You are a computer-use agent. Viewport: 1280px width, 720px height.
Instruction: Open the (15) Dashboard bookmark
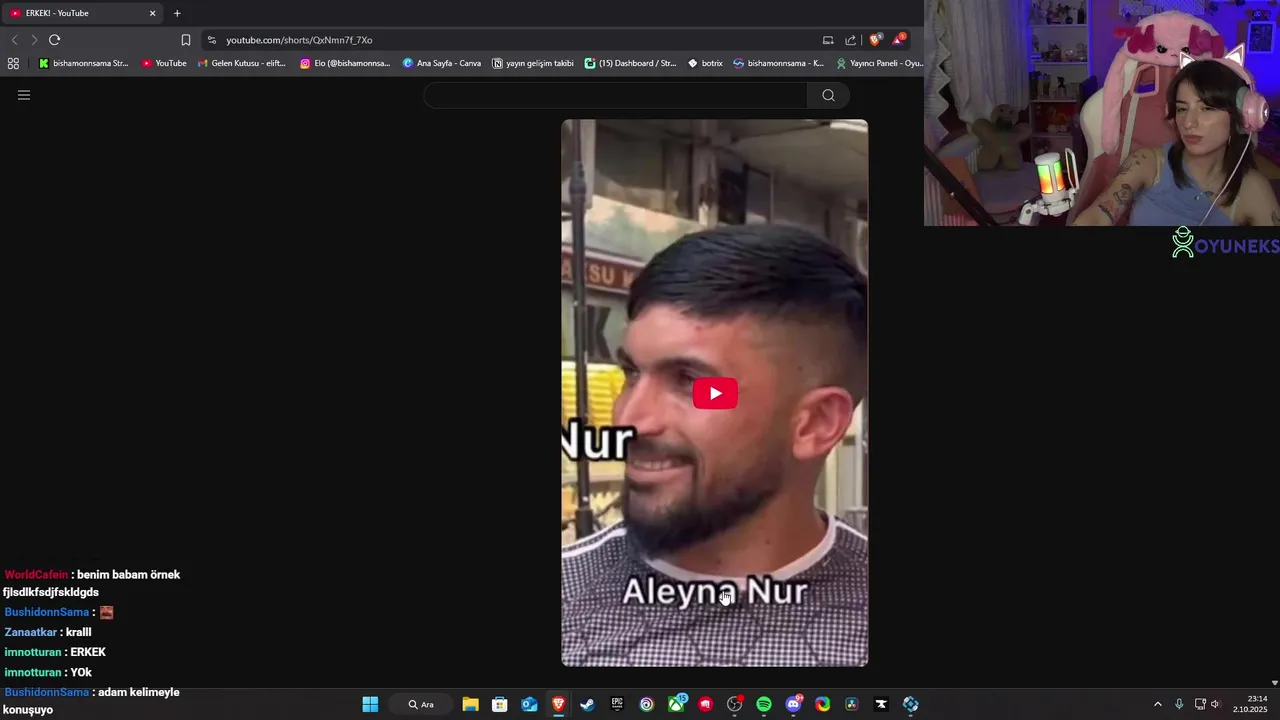(630, 63)
